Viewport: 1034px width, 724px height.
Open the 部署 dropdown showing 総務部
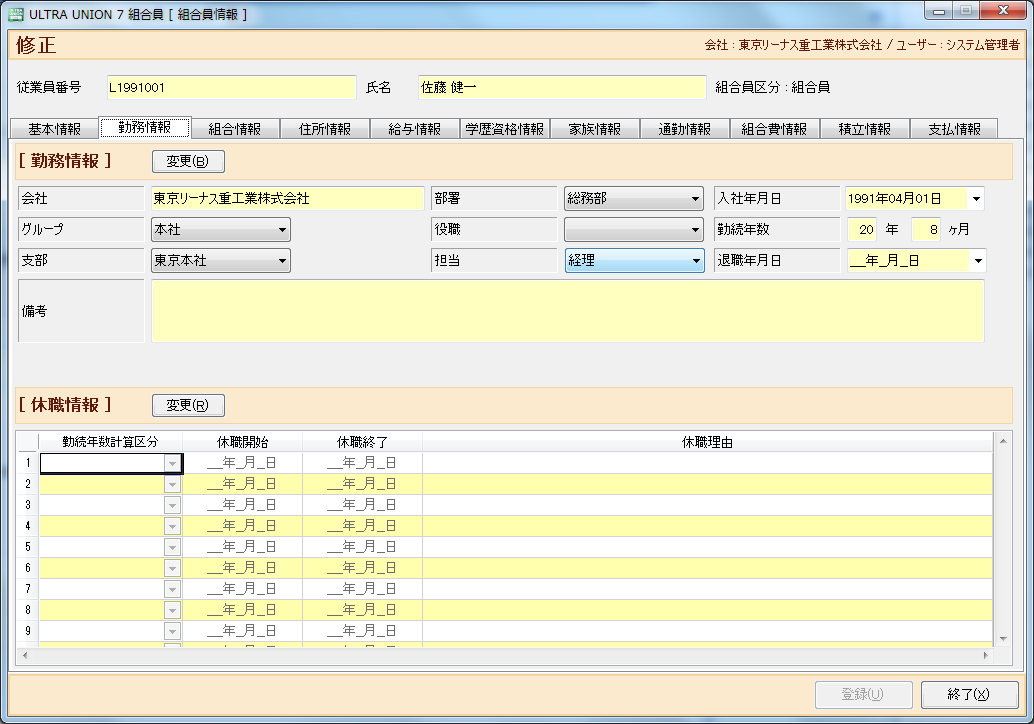tap(634, 198)
